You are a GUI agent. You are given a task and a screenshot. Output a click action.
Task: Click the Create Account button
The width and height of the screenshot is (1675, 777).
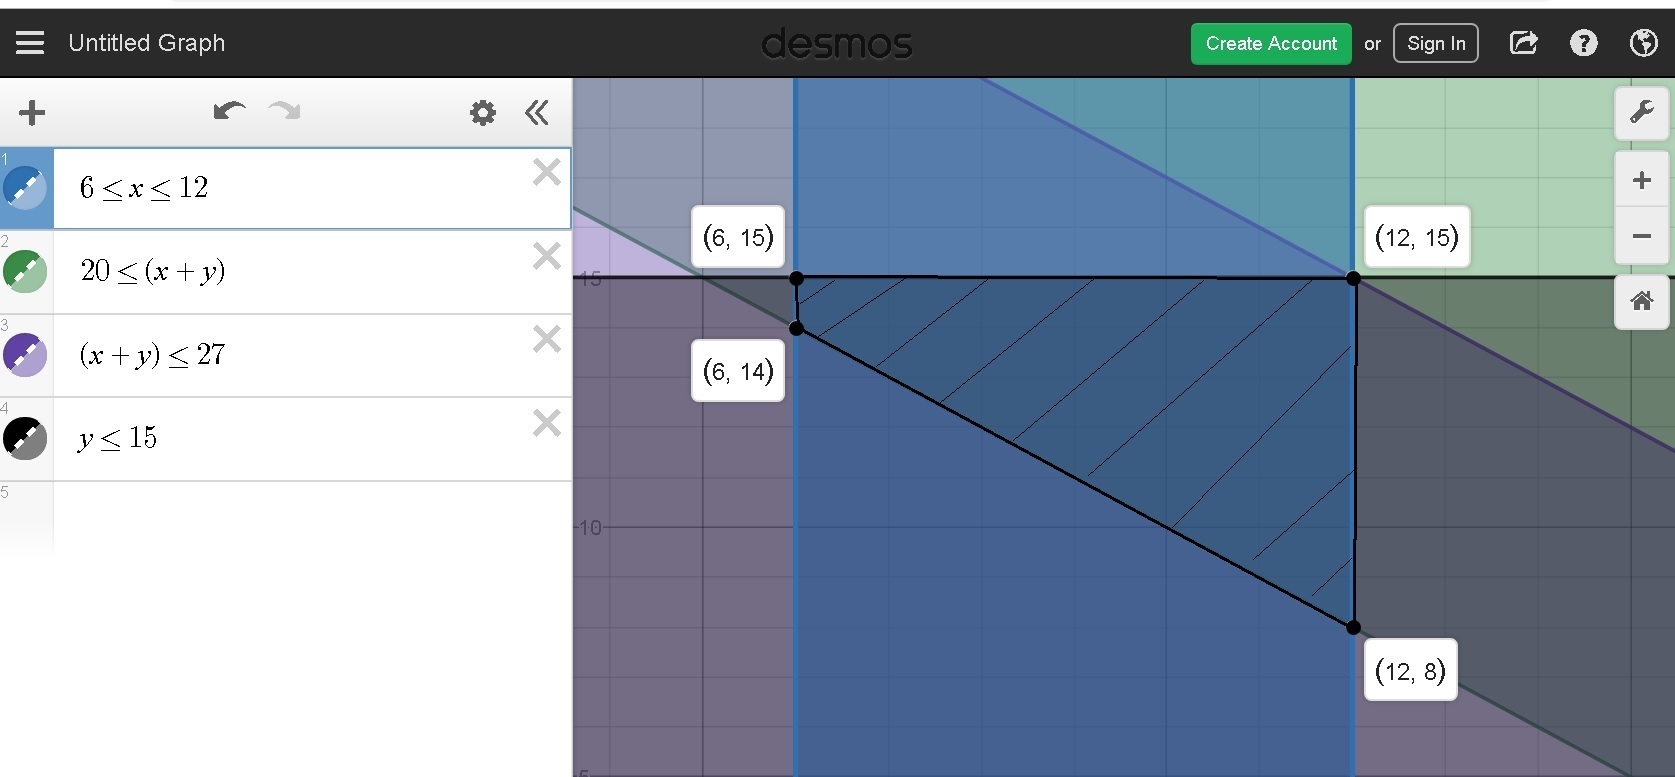click(1271, 43)
